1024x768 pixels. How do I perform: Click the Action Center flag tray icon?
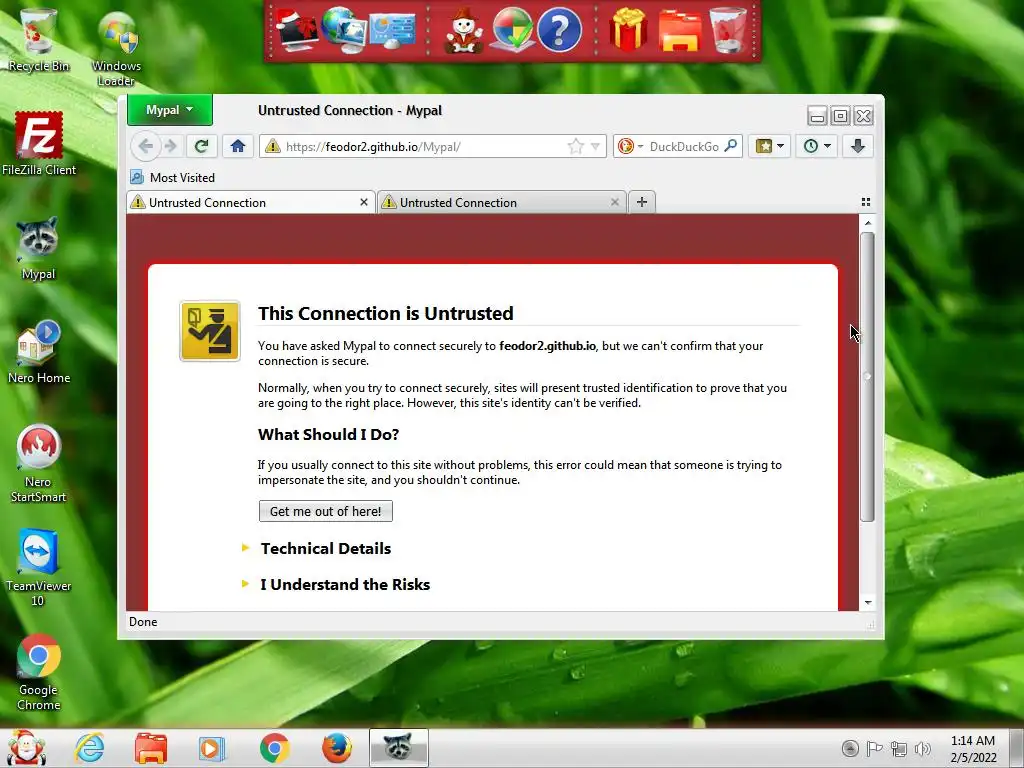pos(874,748)
